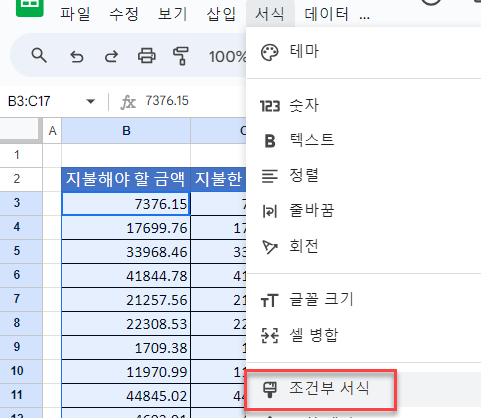Image resolution: width=481 pixels, height=418 pixels.
Task: Click cell containing 33968.46
Action: click(126, 252)
